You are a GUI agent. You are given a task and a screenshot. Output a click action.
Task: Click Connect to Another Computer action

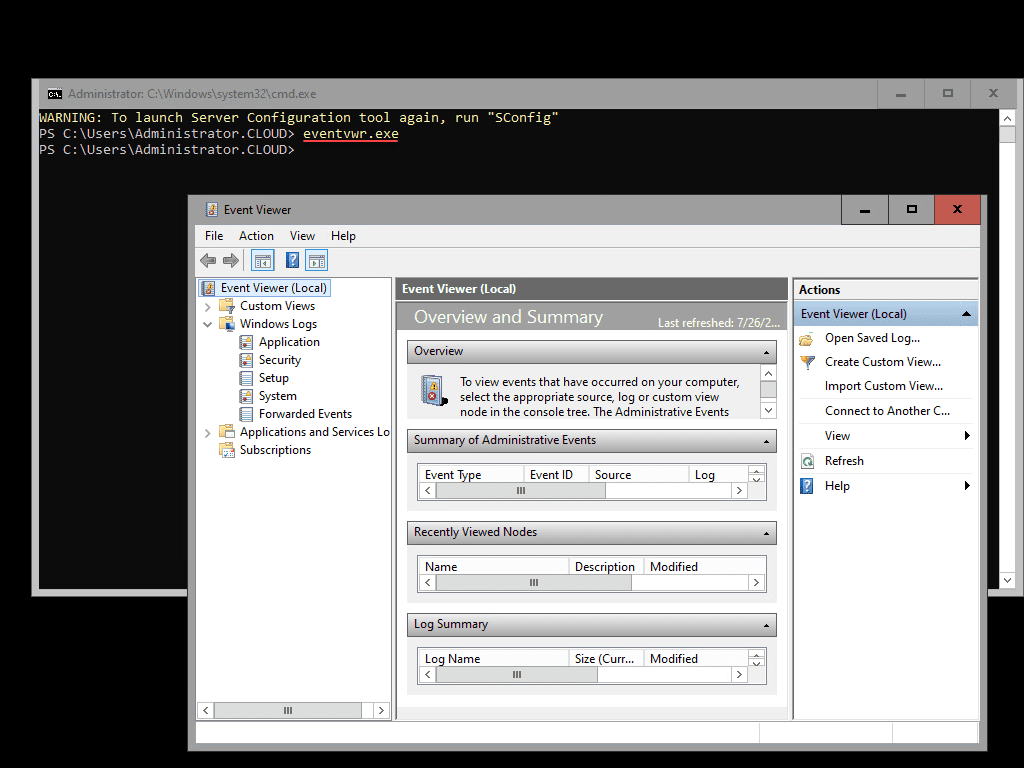(x=887, y=411)
